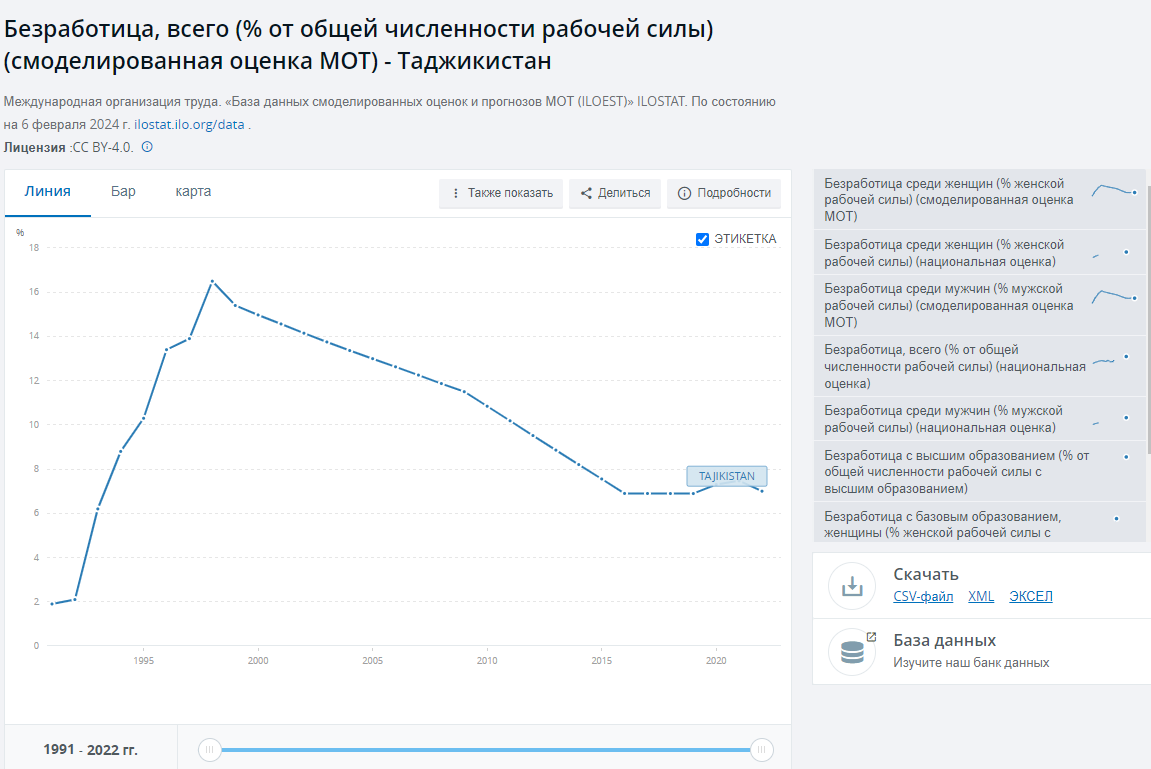Download the XML file
The width and height of the screenshot is (1151, 769).
[x=981, y=597]
